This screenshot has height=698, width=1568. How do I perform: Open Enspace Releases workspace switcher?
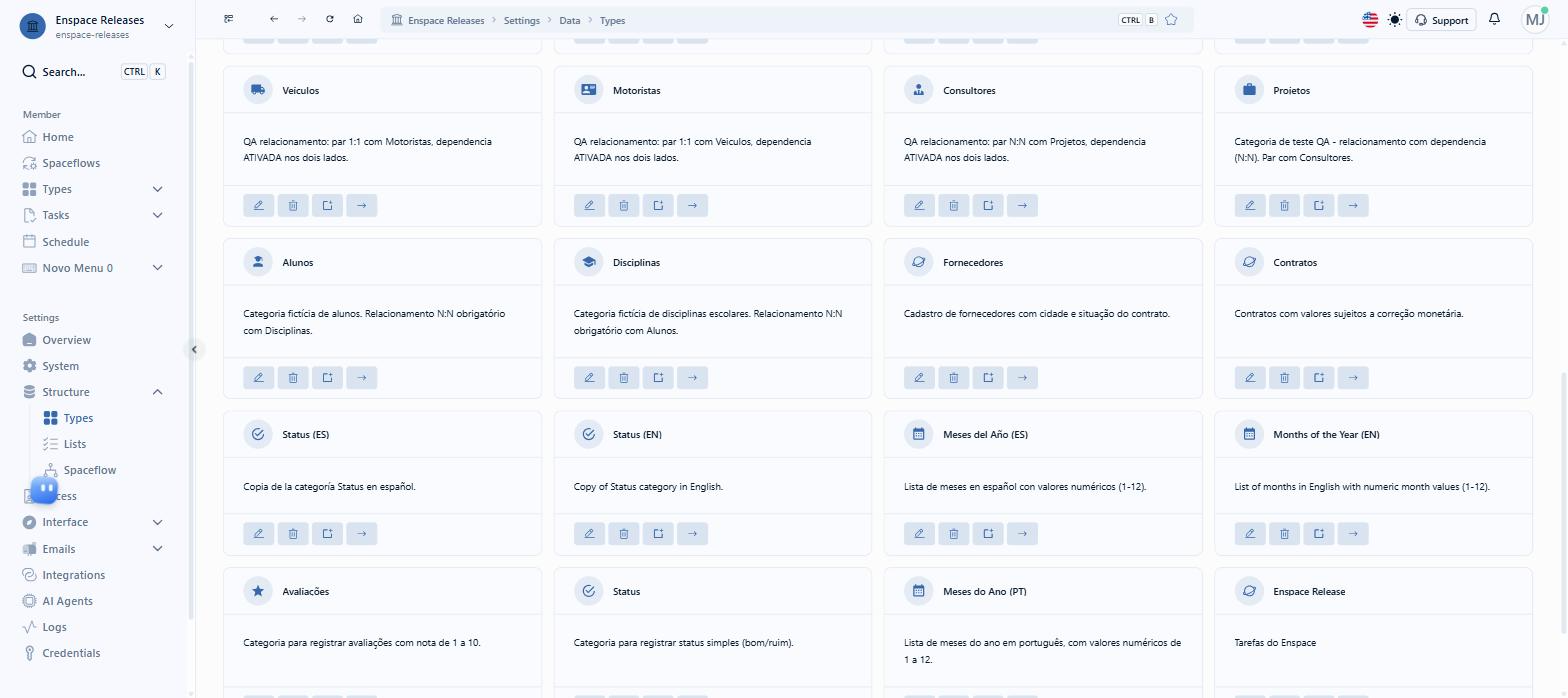pos(96,26)
